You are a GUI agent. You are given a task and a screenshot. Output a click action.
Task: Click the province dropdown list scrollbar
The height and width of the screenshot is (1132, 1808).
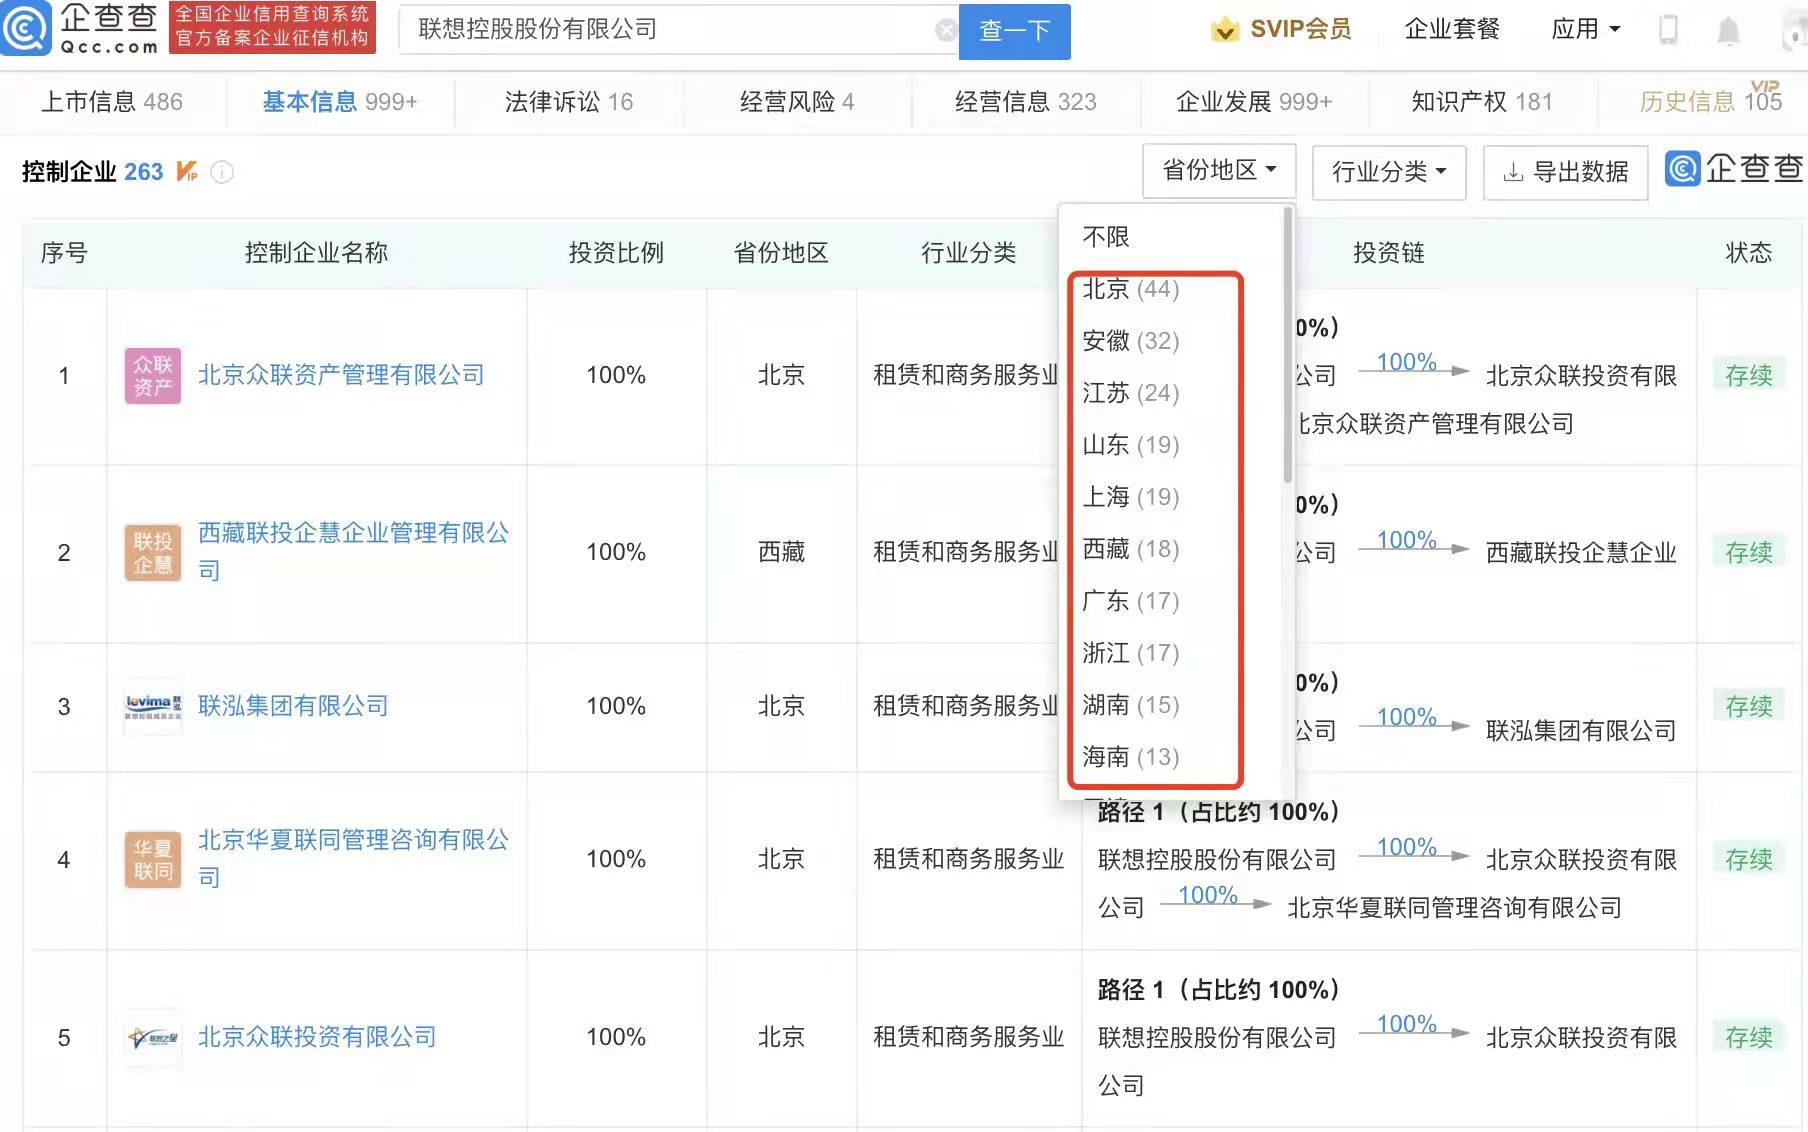(x=1288, y=345)
